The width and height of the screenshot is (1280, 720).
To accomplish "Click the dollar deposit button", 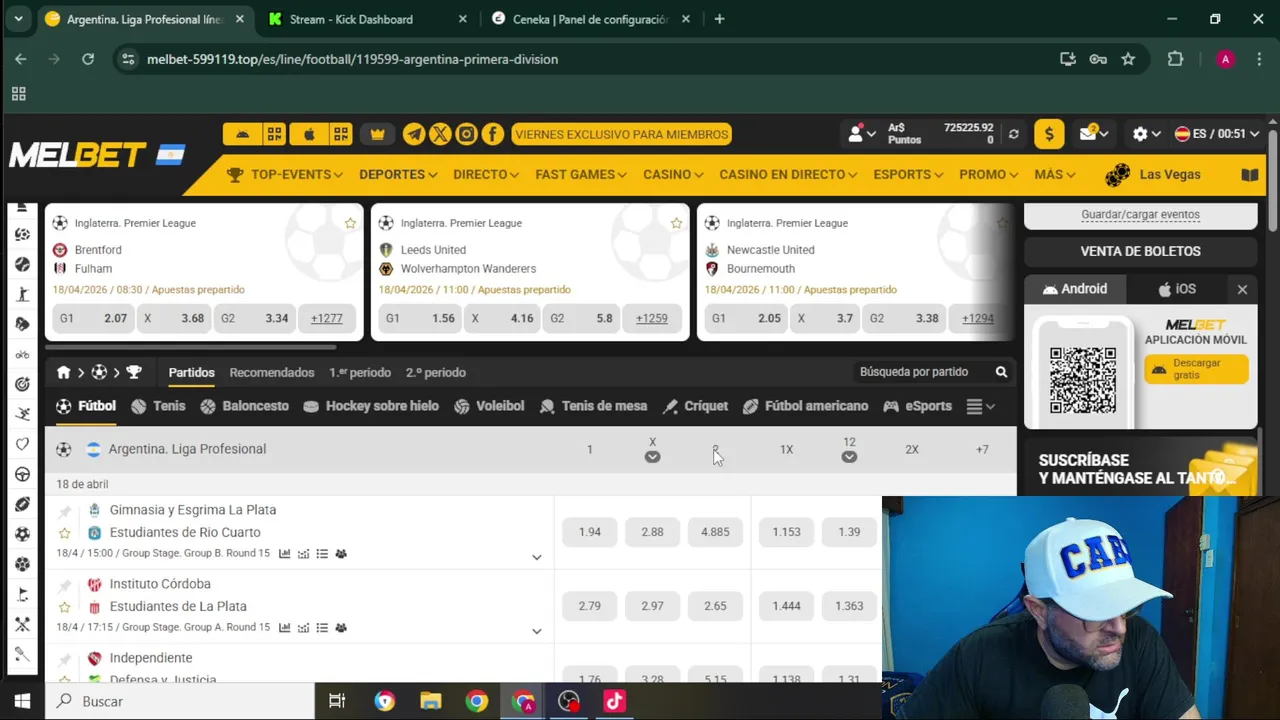I will (1049, 134).
